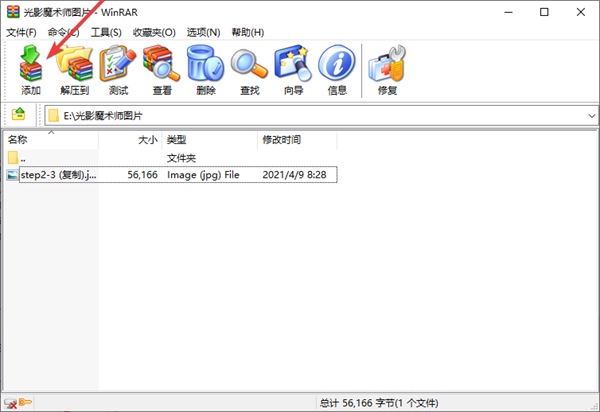The height and width of the screenshot is (412, 600).
Task: Click the parent folder '..' icon
Action: tap(13, 157)
